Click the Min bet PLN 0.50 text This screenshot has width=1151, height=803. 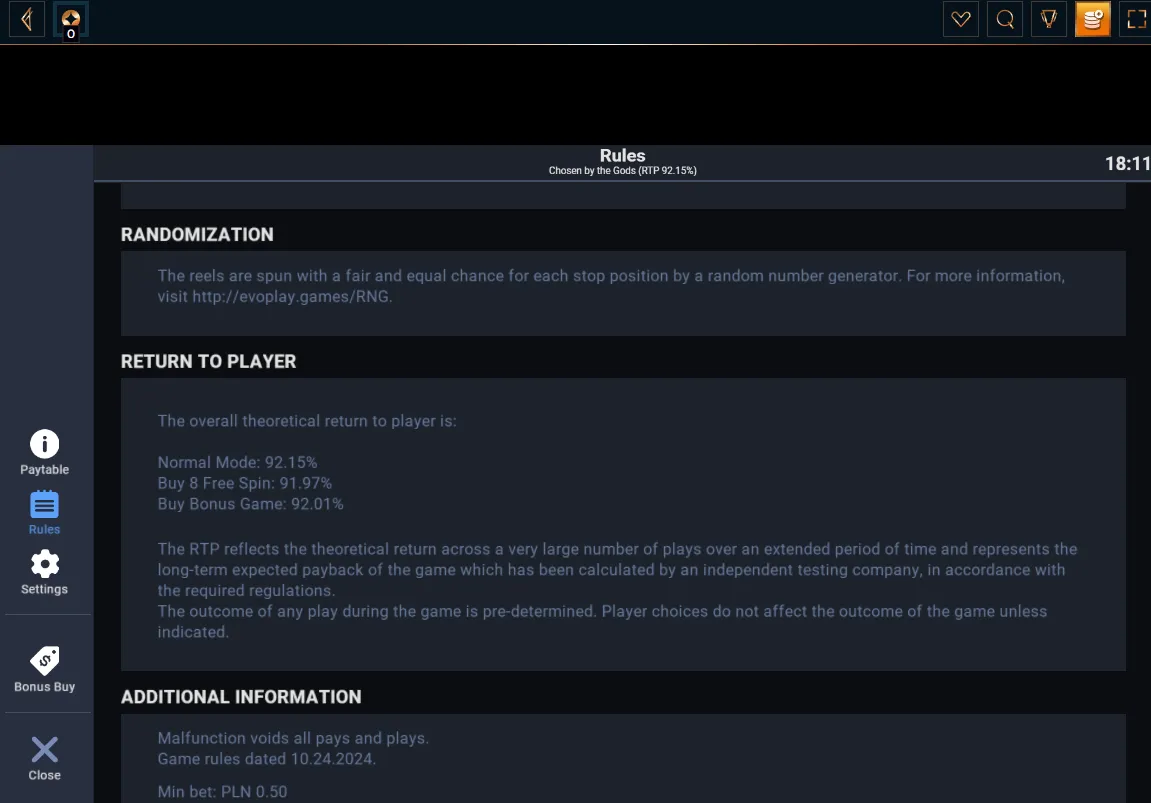coord(222,791)
